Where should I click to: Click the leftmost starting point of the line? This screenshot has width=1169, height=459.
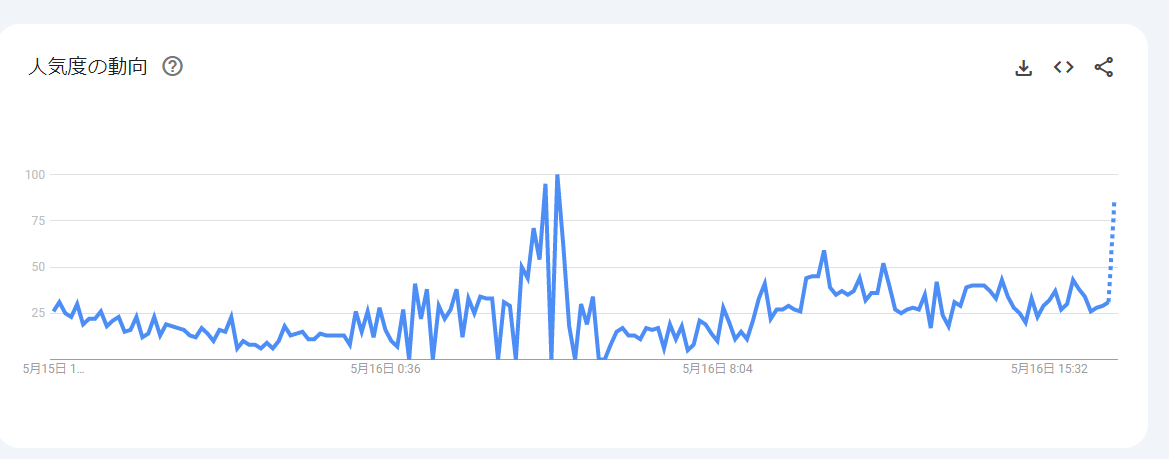pyautogui.click(x=54, y=310)
